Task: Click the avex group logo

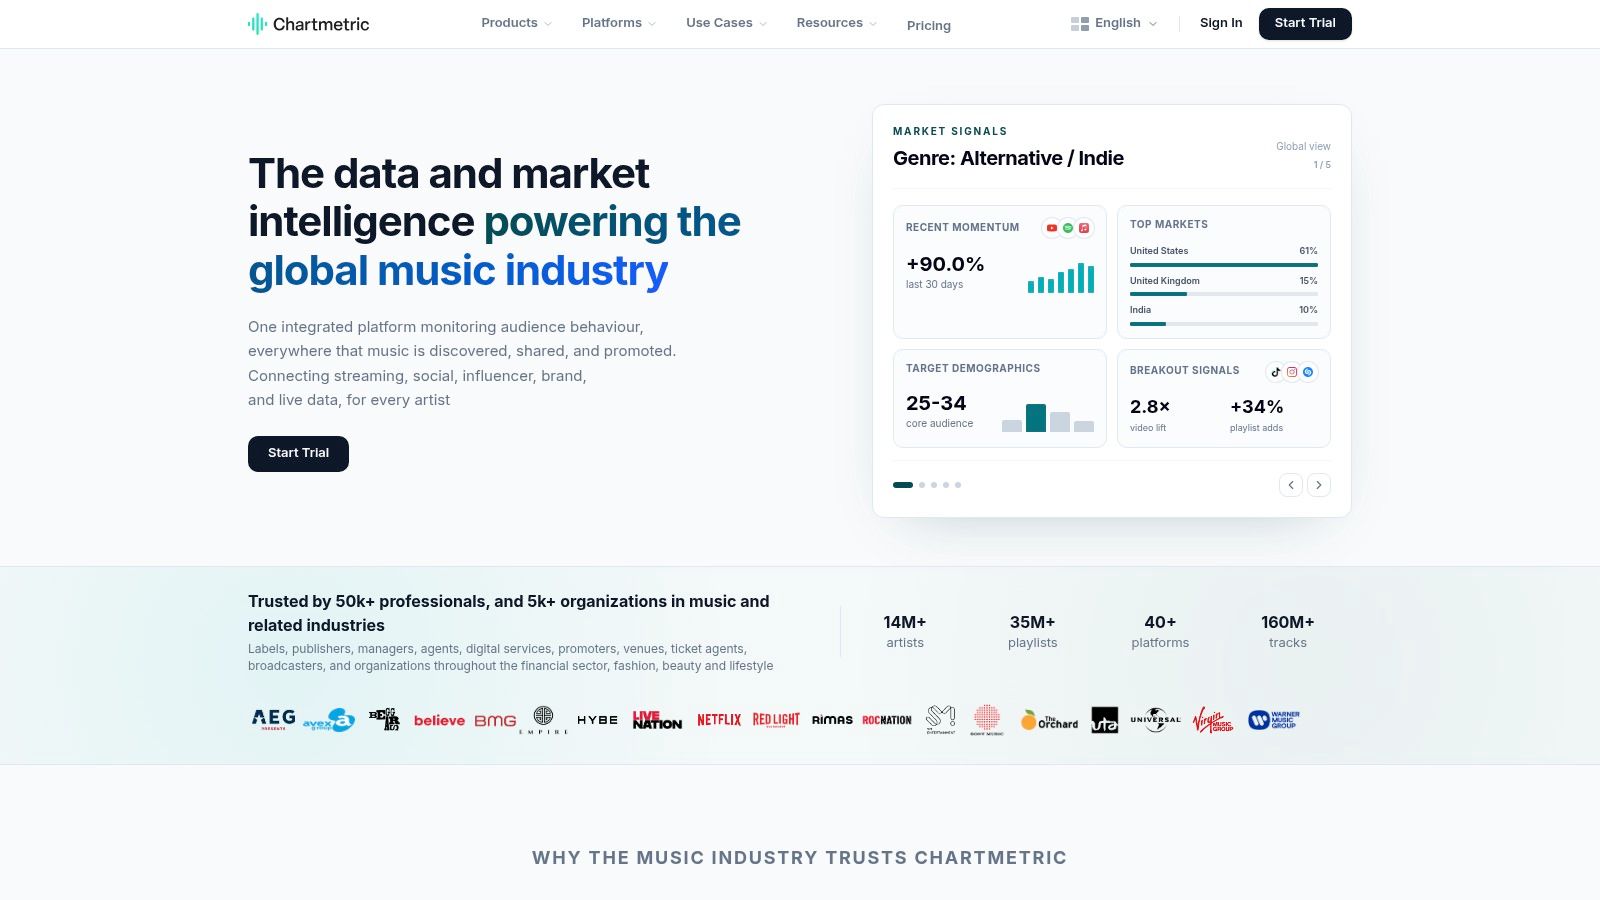Action: tap(329, 720)
